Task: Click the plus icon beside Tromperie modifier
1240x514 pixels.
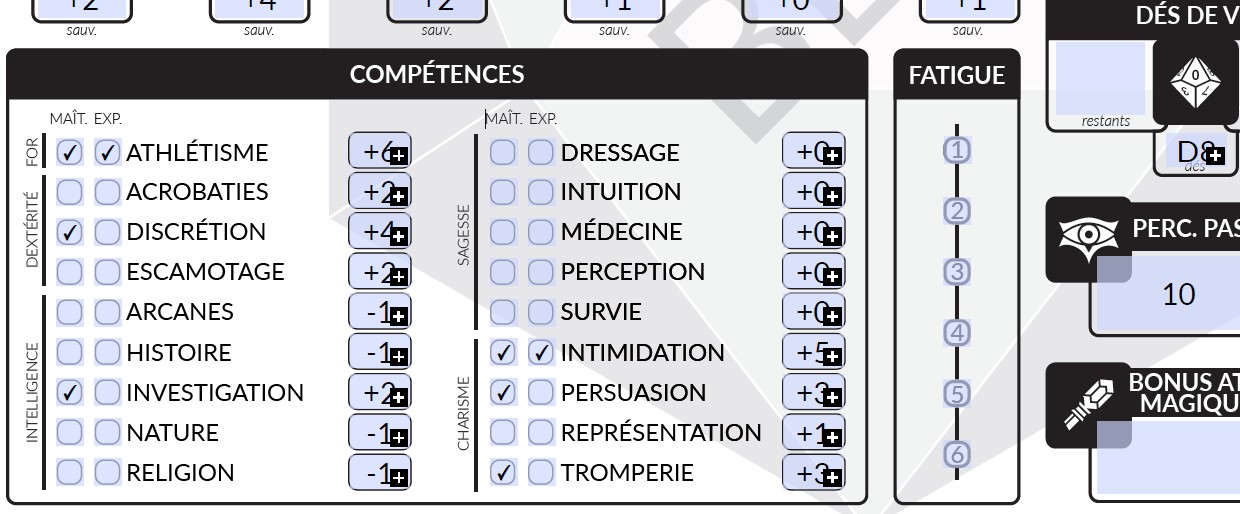Action: (x=832, y=477)
